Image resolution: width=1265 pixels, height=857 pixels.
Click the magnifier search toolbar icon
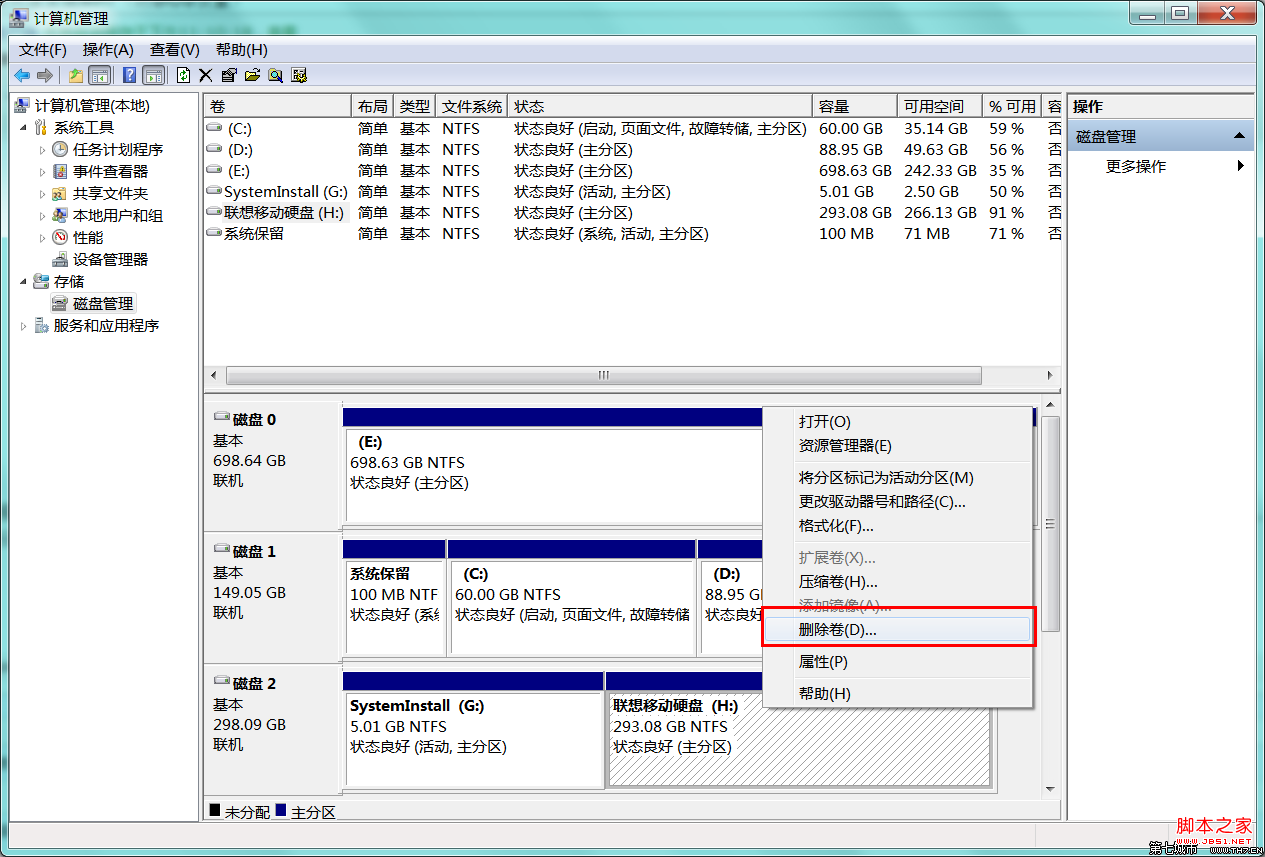[274, 75]
